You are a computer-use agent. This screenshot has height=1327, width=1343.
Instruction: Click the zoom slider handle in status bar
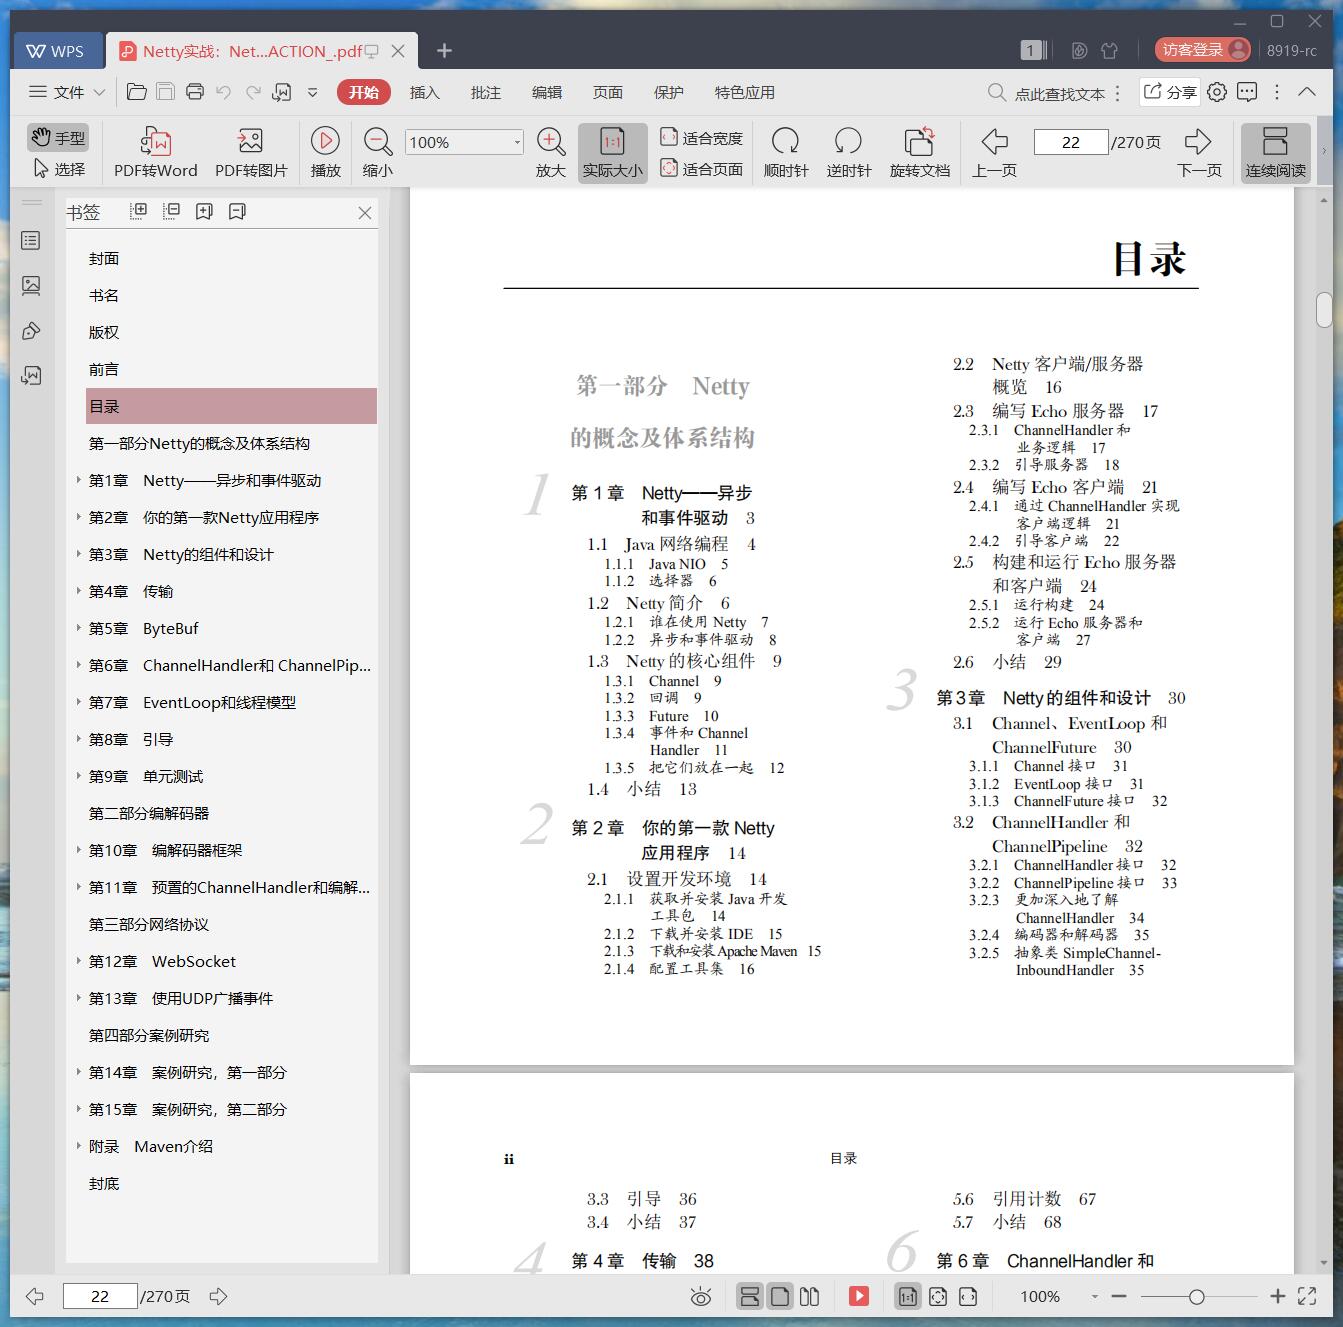pos(1196,1297)
